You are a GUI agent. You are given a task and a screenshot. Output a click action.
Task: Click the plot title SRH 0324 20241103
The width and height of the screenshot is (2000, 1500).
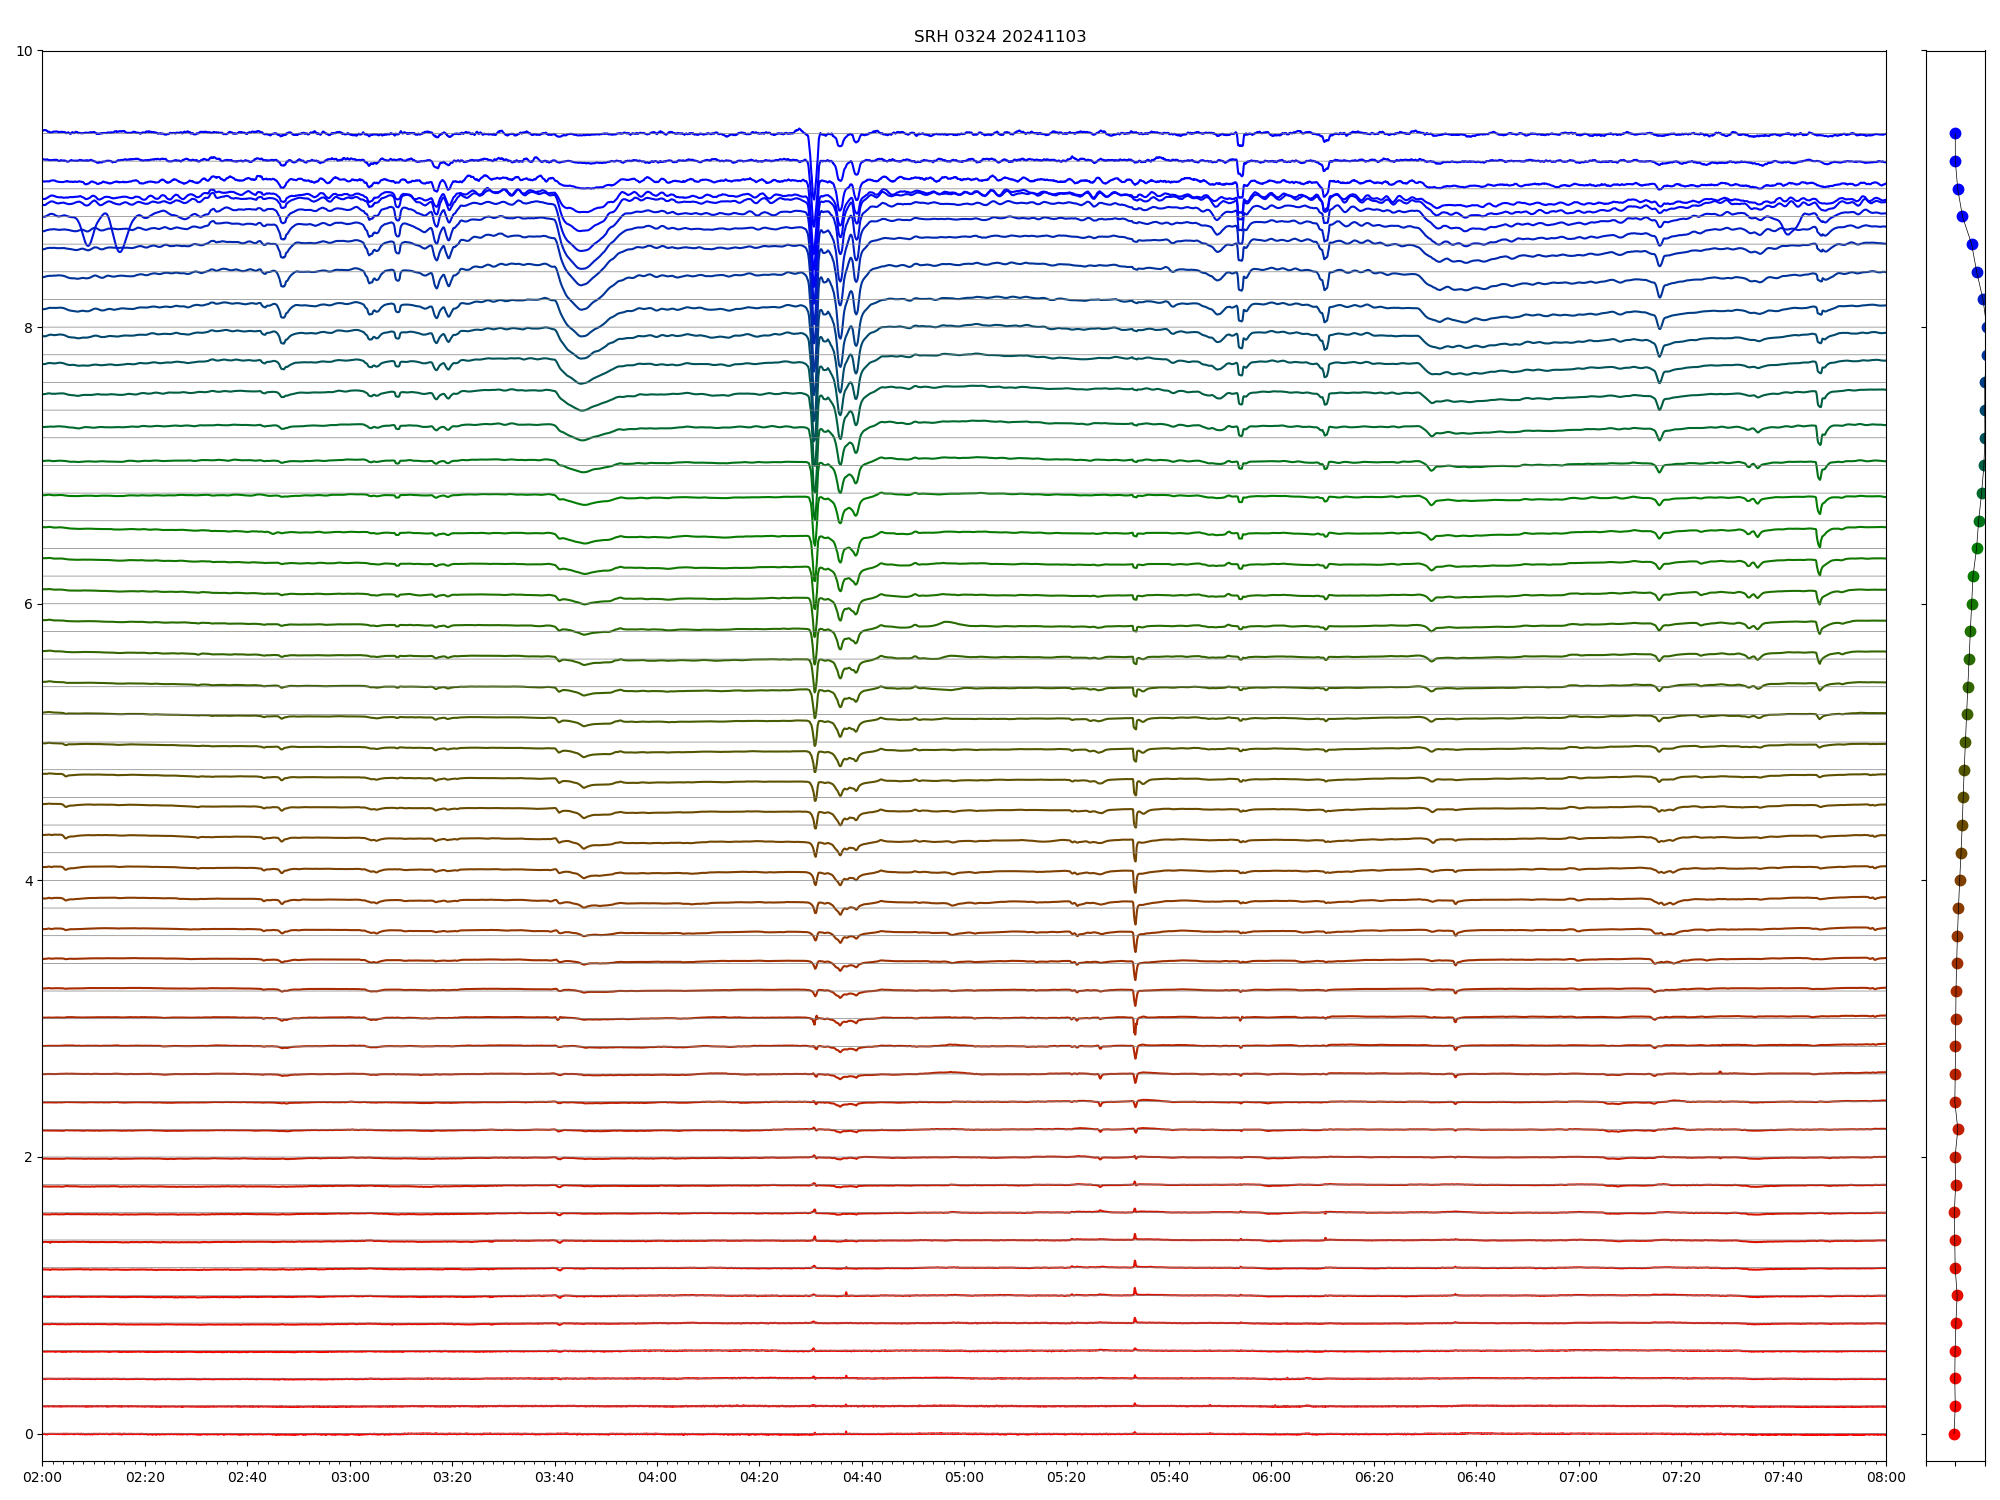[999, 37]
